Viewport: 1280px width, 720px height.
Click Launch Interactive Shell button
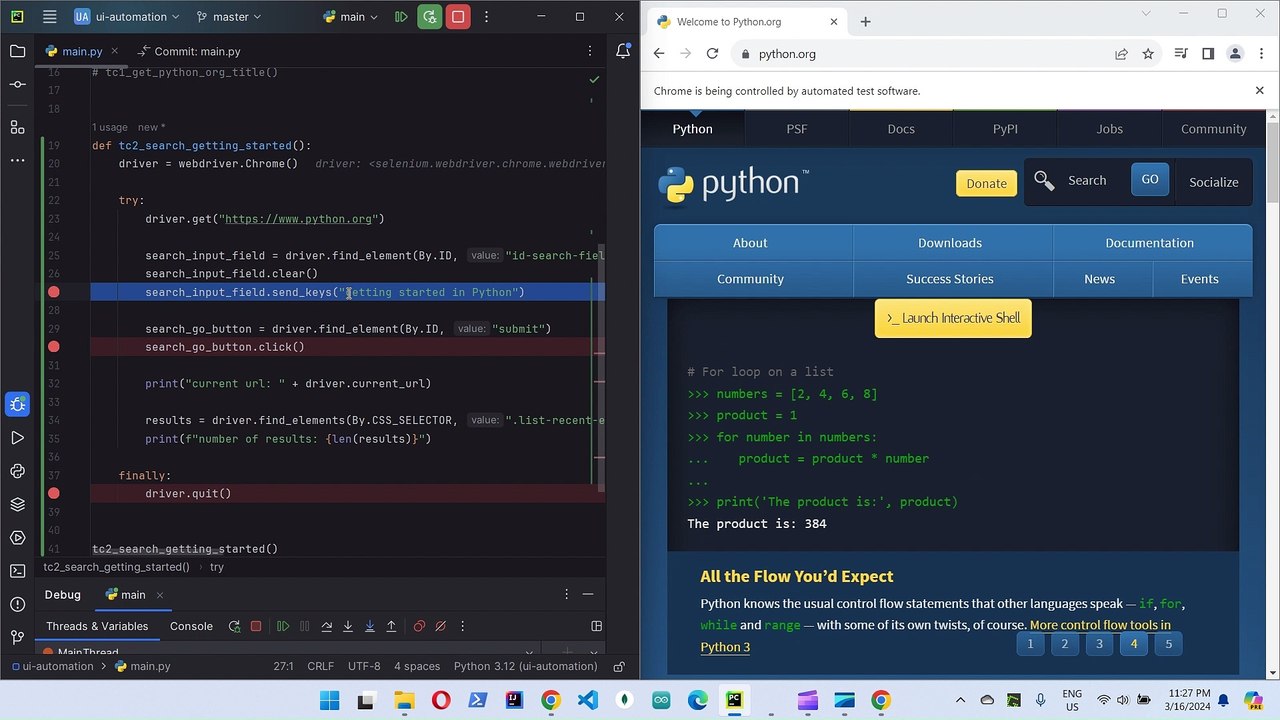953,318
